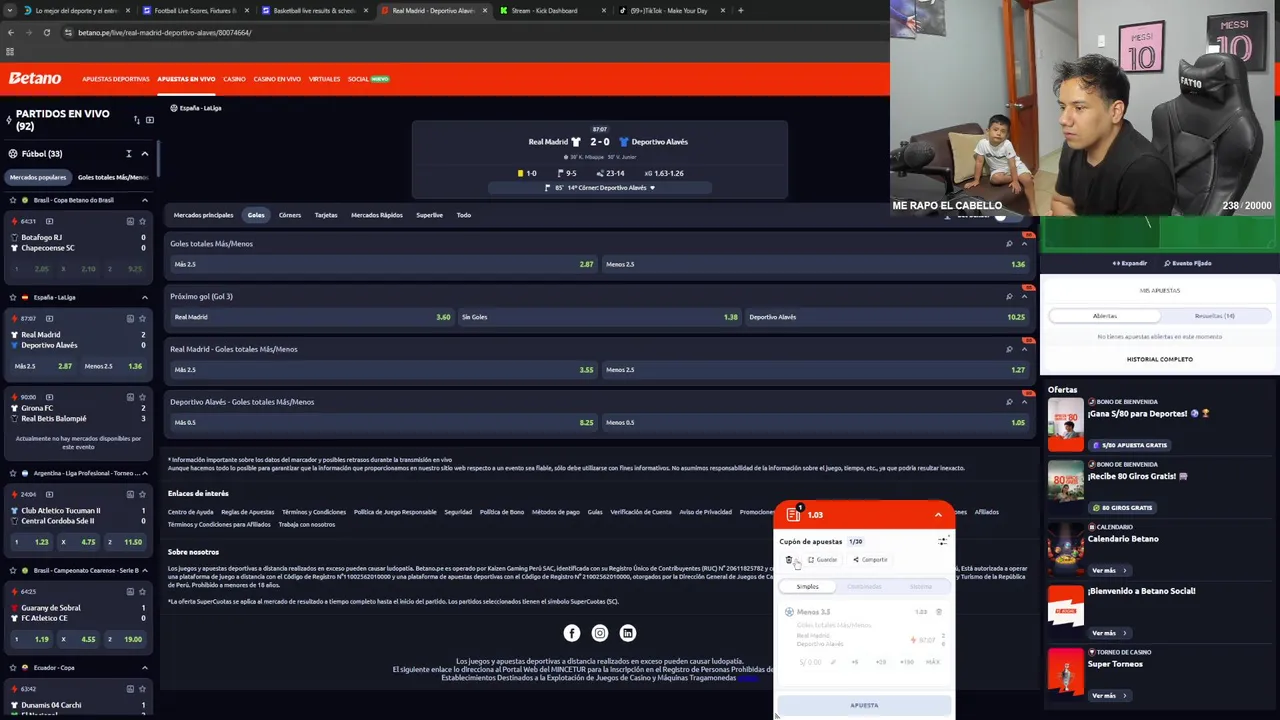Collapse the bet slip panel chevron
1280x720 pixels.
938,515
